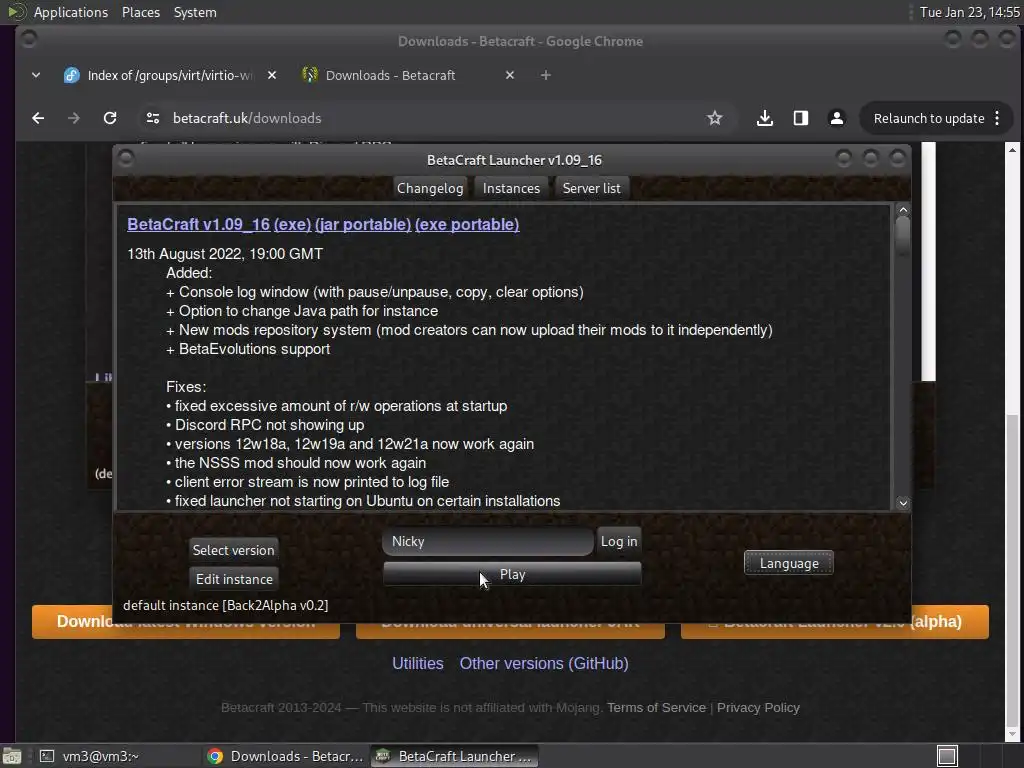1024x768 pixels.
Task: Open the launcher Changelog tab
Action: [430, 188]
